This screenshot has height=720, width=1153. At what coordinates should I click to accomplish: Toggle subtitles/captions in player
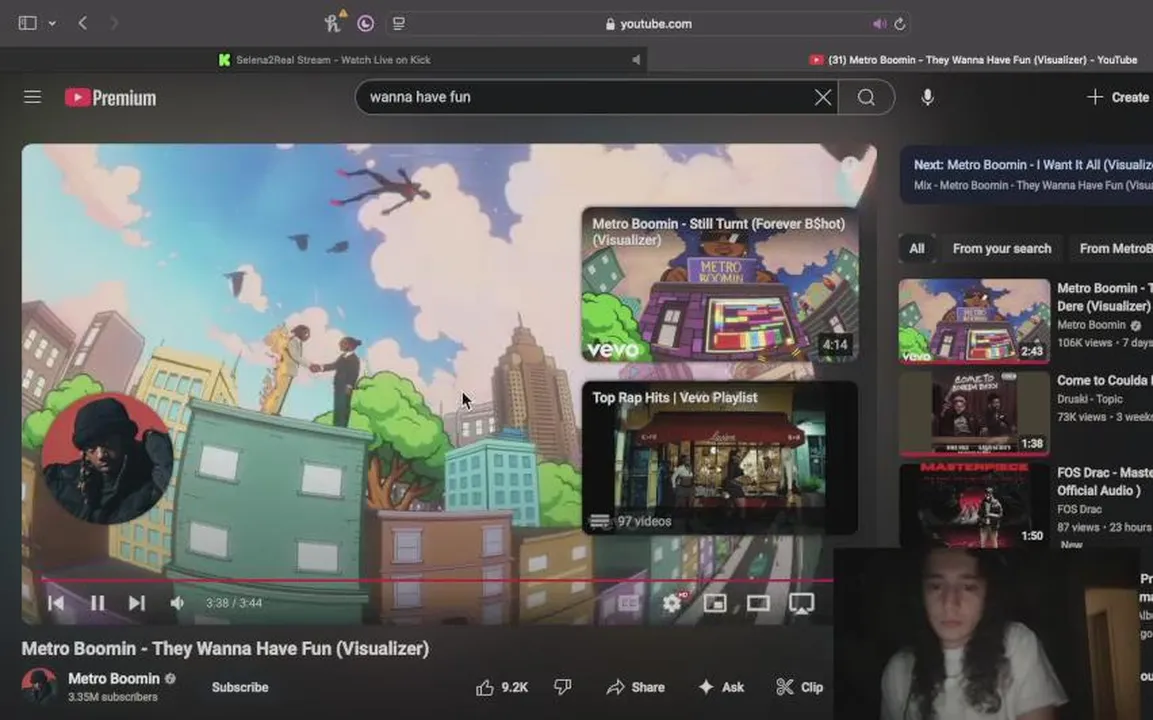coord(628,603)
